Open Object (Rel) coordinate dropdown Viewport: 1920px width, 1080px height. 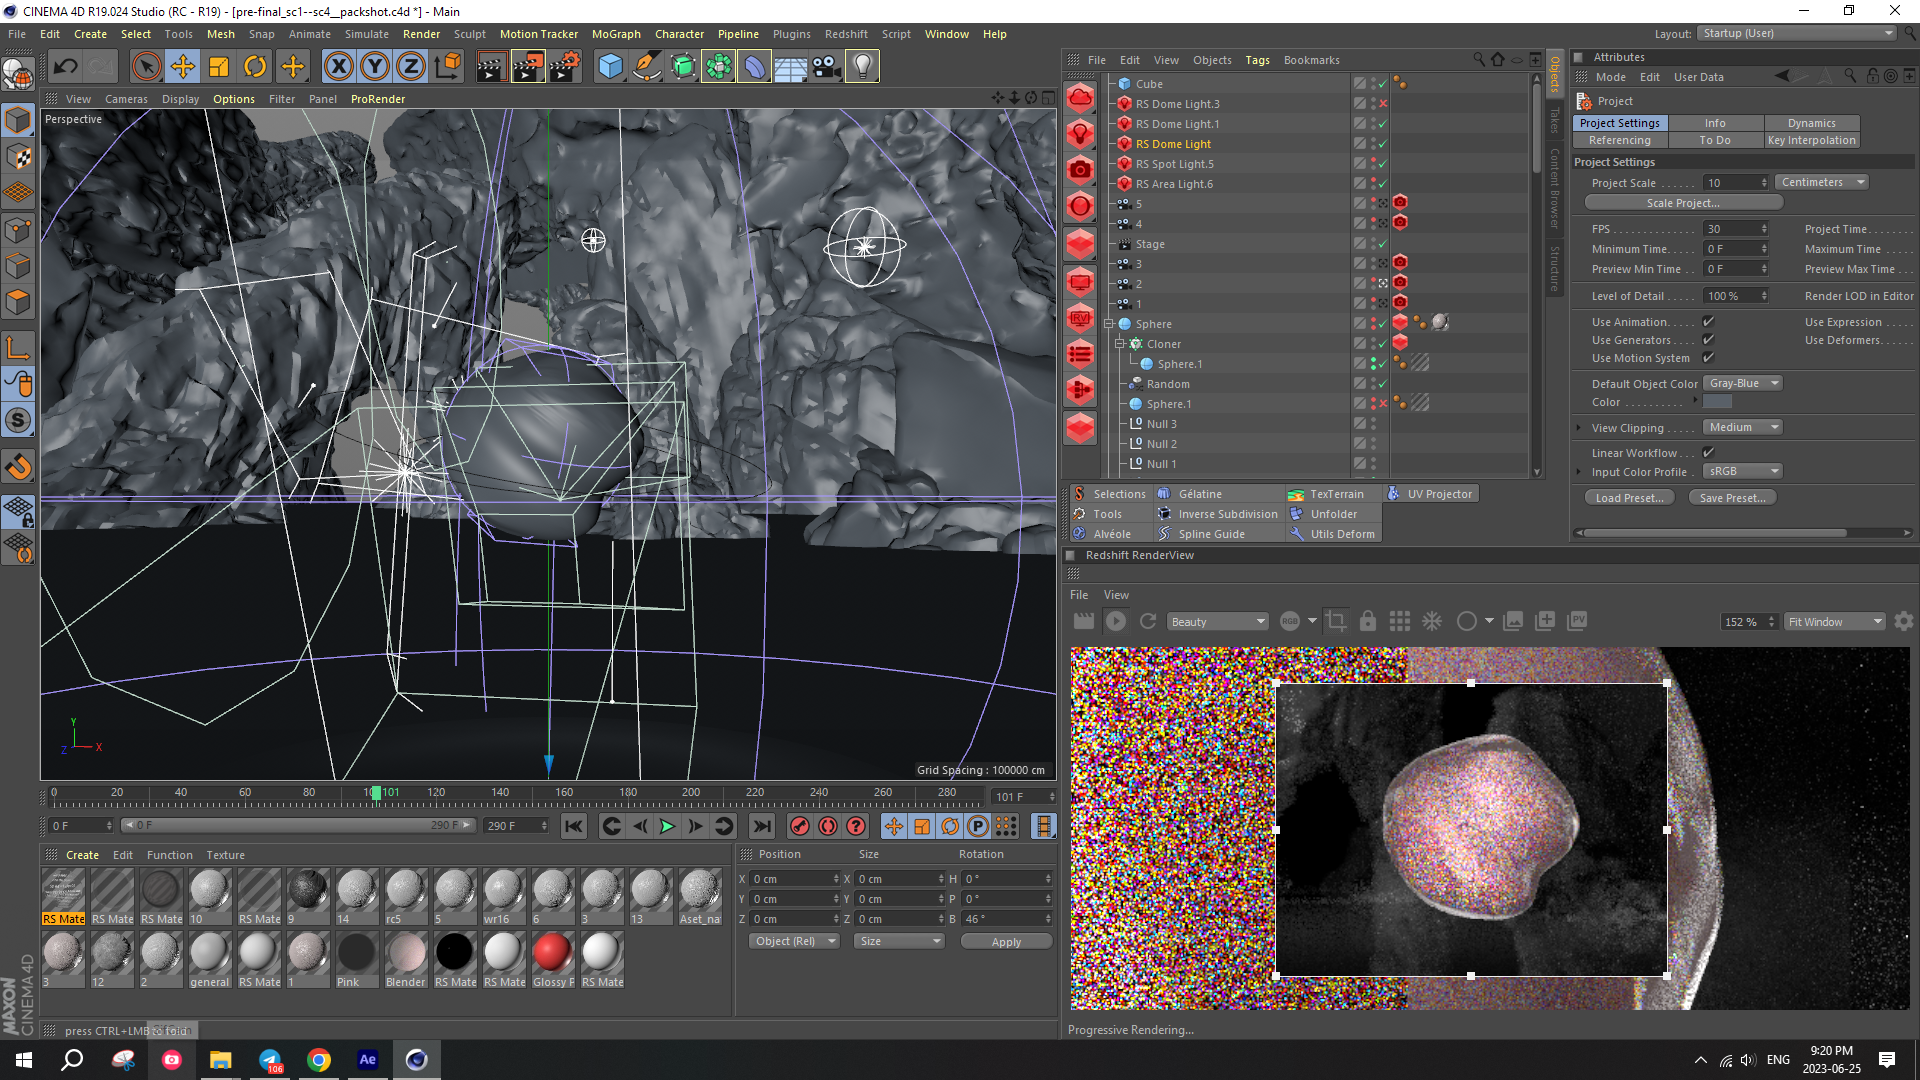[x=794, y=942]
